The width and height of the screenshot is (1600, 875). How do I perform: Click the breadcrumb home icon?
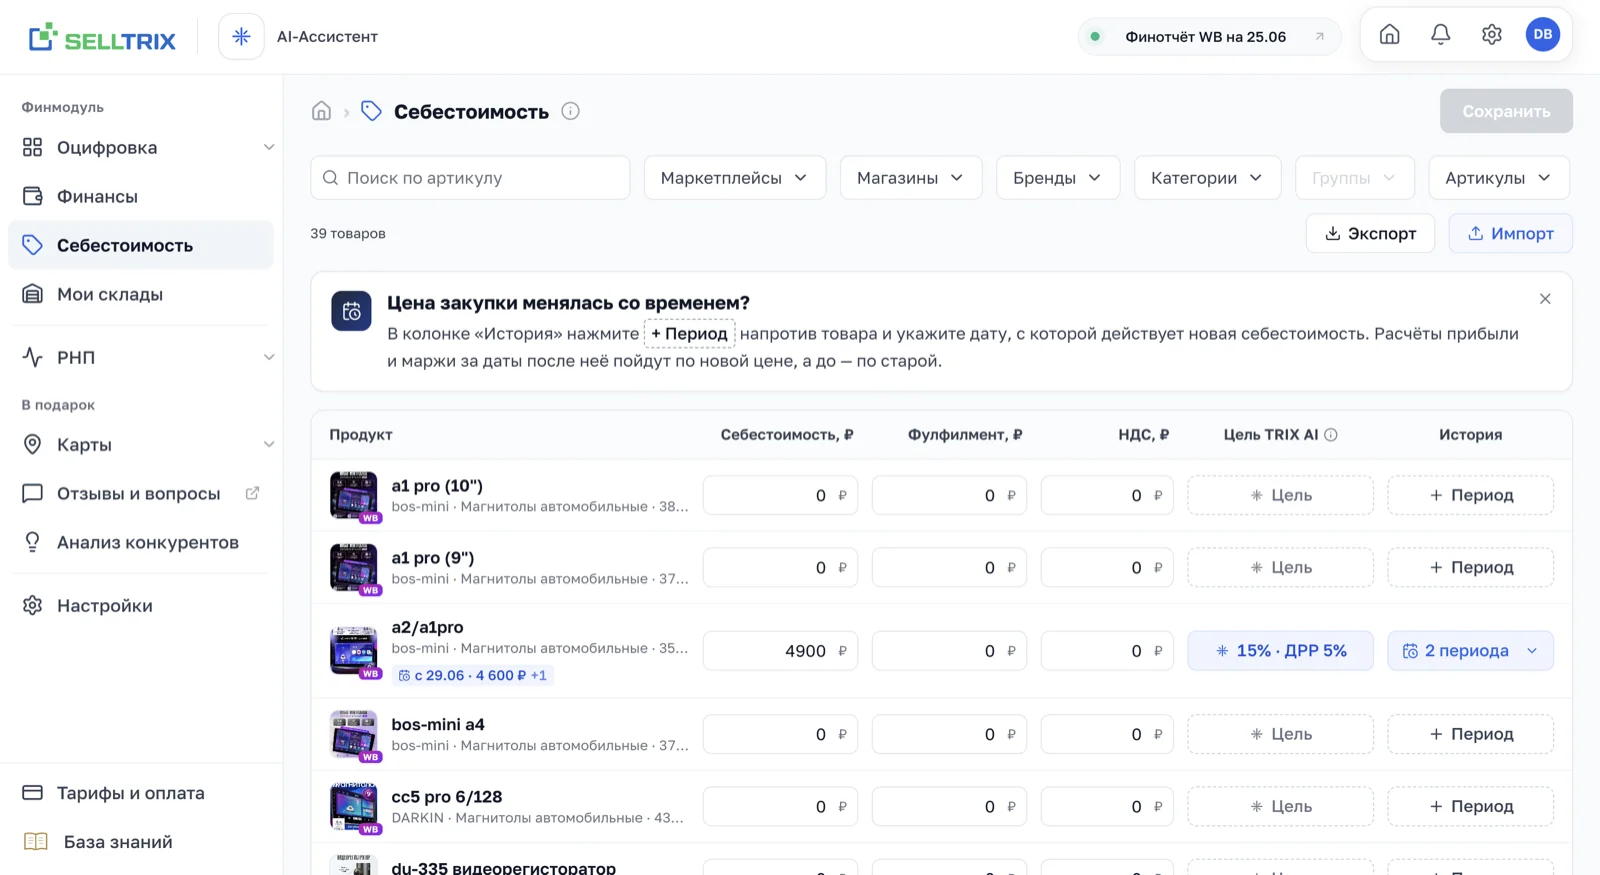[321, 111]
